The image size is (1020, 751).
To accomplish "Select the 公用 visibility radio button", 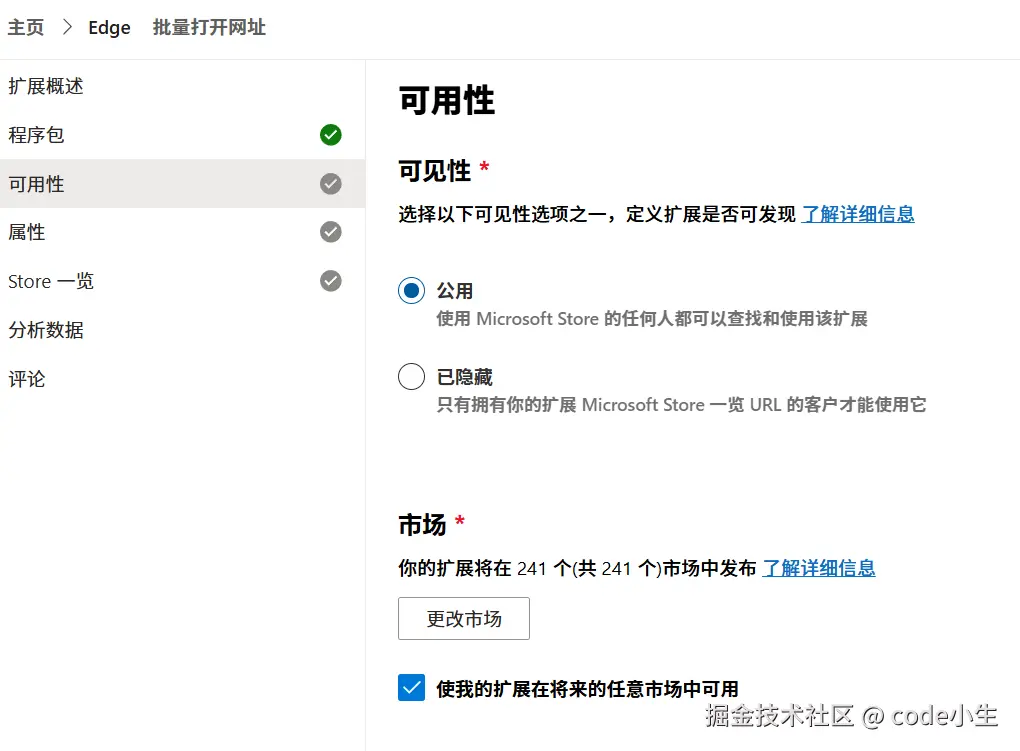I will 411,291.
